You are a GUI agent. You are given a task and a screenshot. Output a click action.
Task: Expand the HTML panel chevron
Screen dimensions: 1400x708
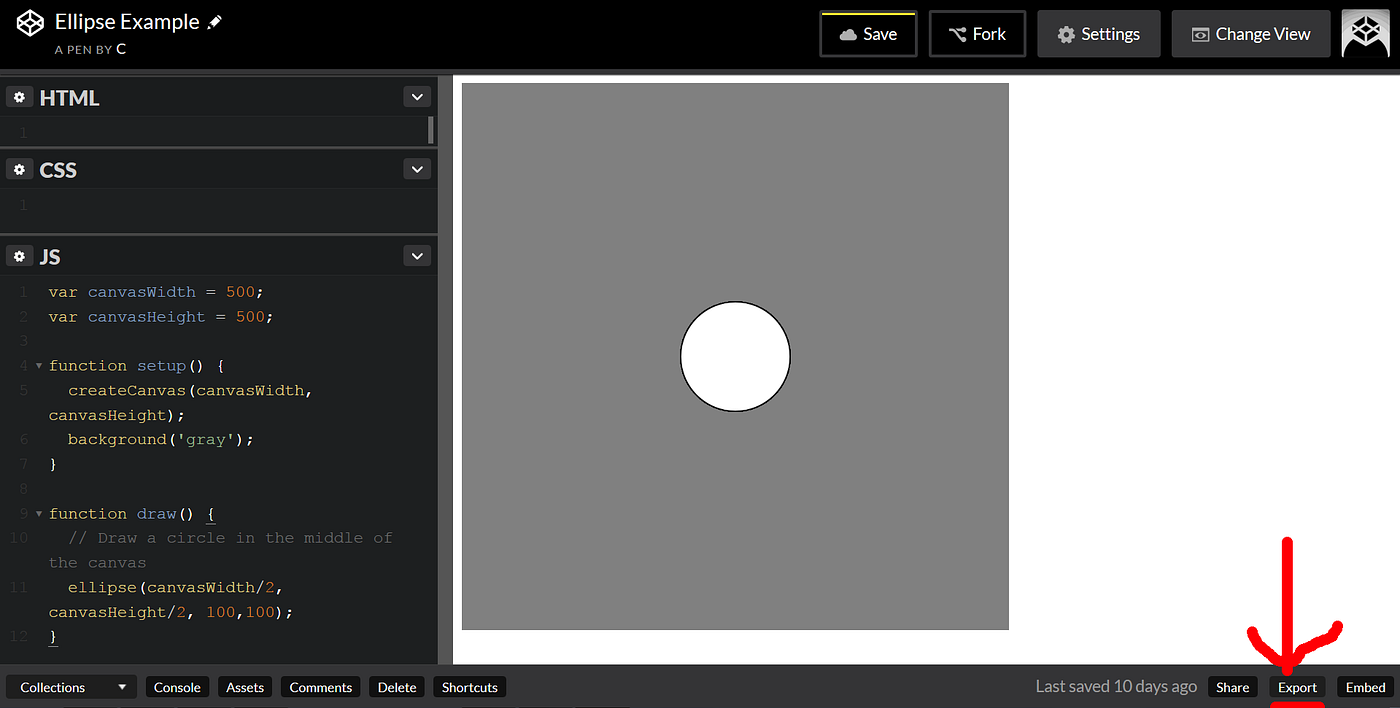coord(417,96)
